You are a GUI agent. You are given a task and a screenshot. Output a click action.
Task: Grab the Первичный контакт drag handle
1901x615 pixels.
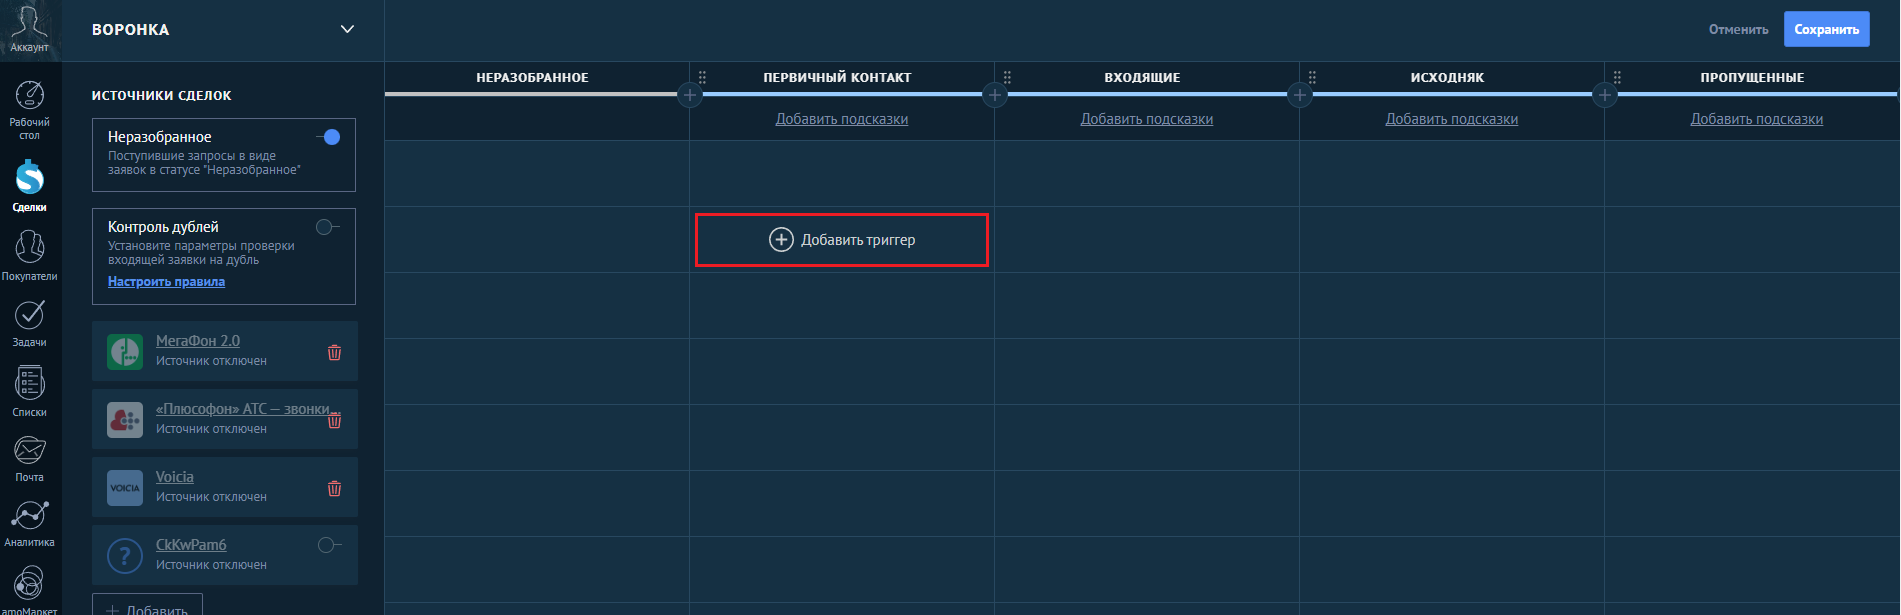click(703, 77)
